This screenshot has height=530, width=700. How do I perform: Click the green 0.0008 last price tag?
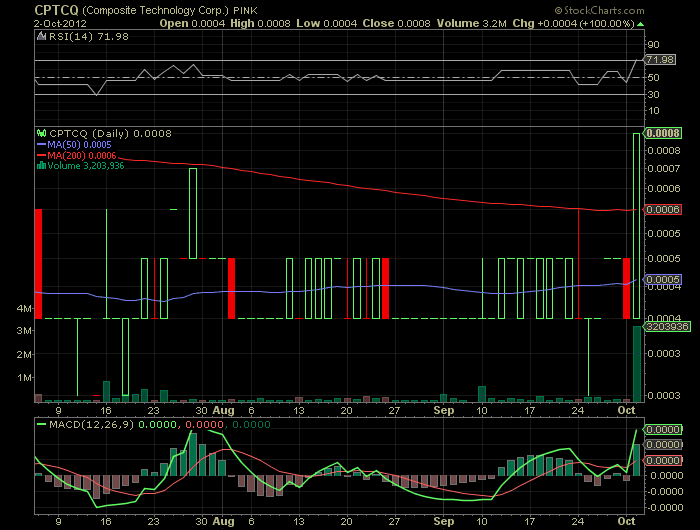[663, 133]
